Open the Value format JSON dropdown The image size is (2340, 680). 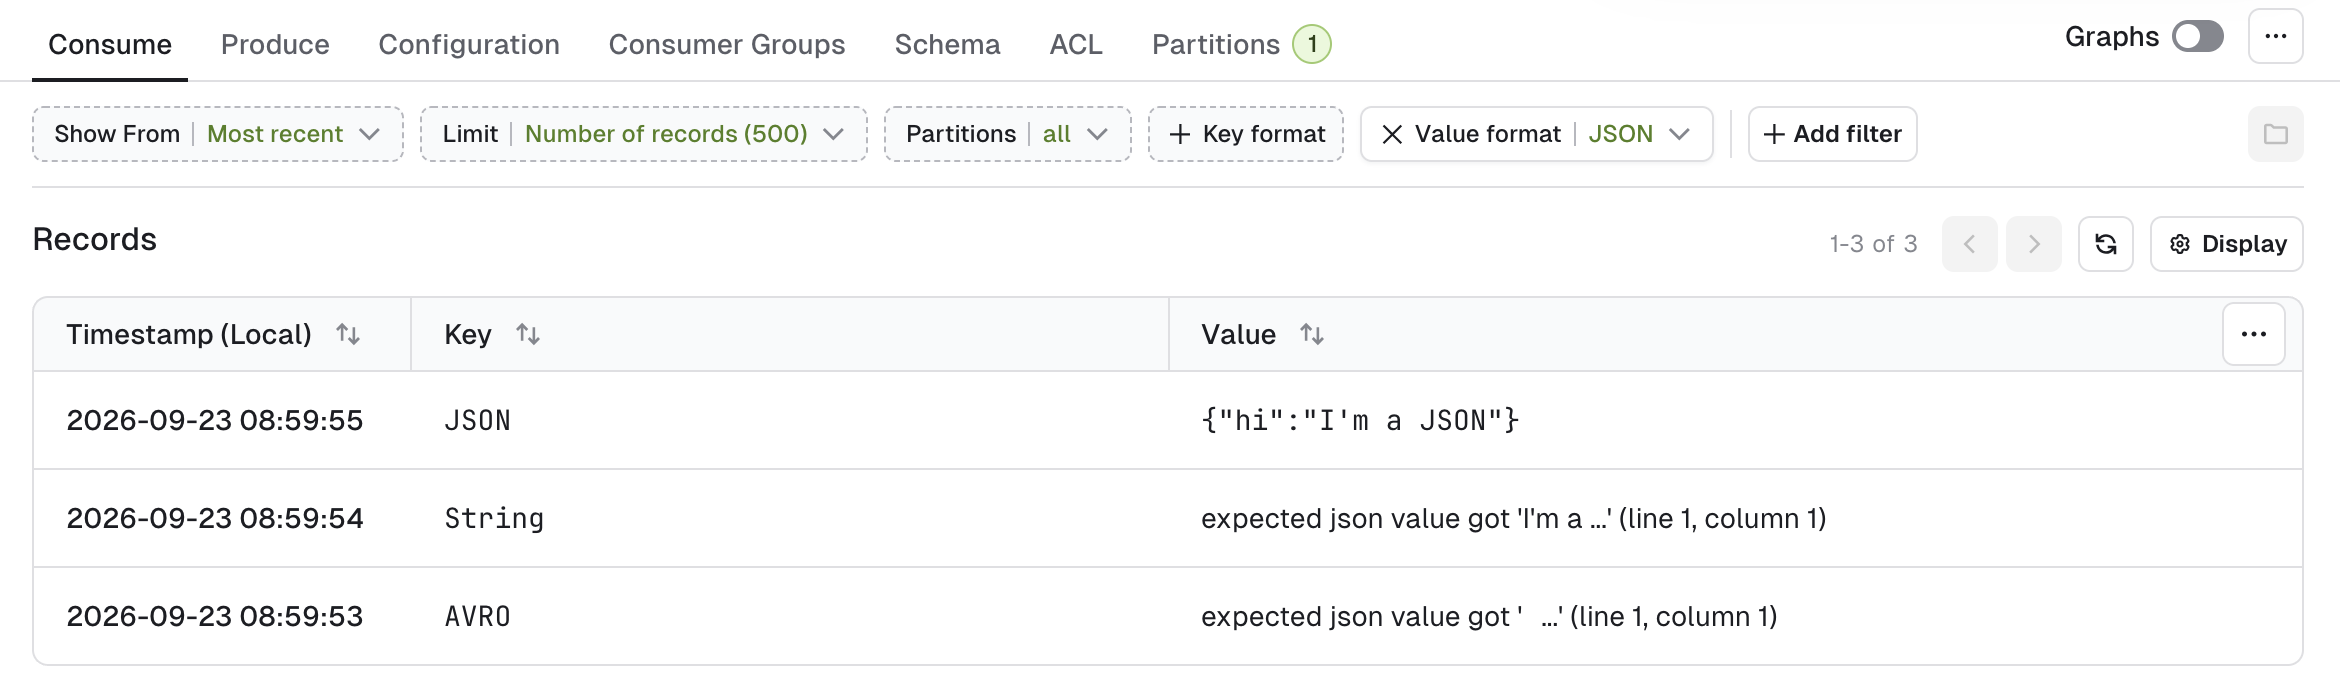click(1640, 134)
